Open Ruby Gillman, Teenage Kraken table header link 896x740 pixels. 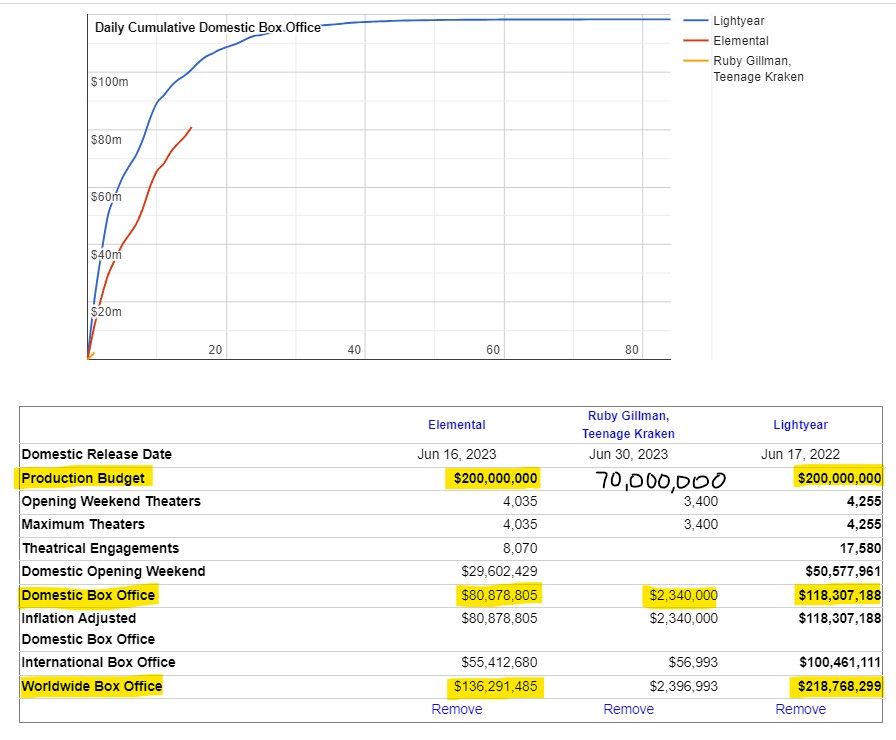[x=628, y=425]
